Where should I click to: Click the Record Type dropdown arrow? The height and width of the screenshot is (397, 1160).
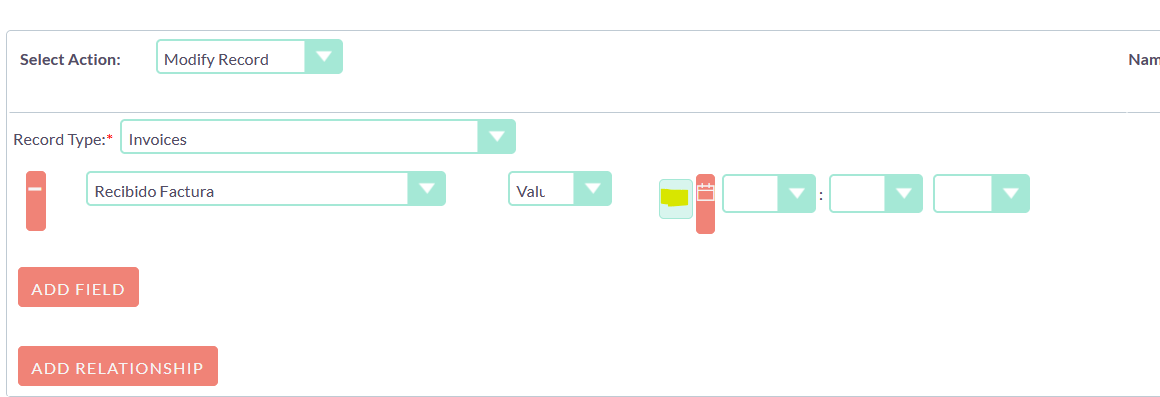[x=496, y=137]
